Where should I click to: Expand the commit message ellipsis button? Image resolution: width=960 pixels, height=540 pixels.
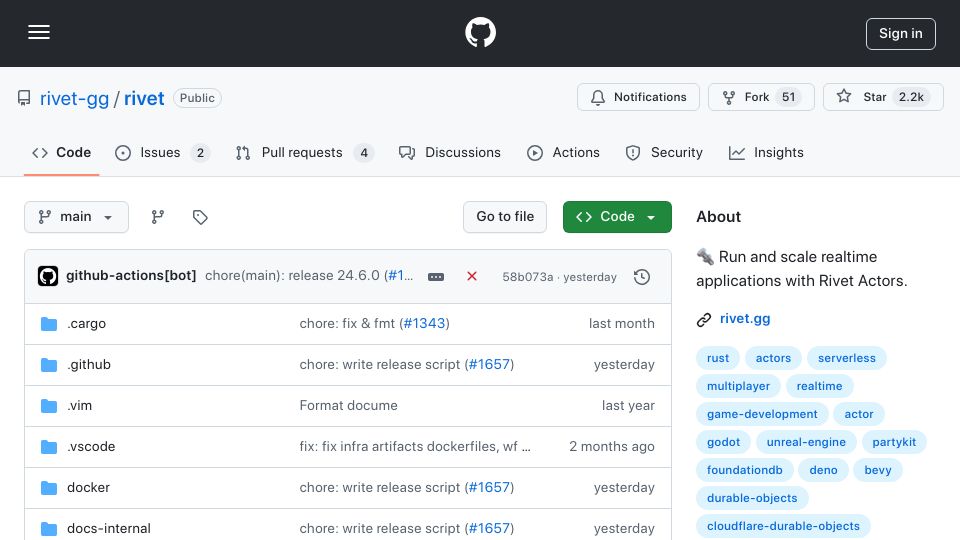tap(436, 277)
